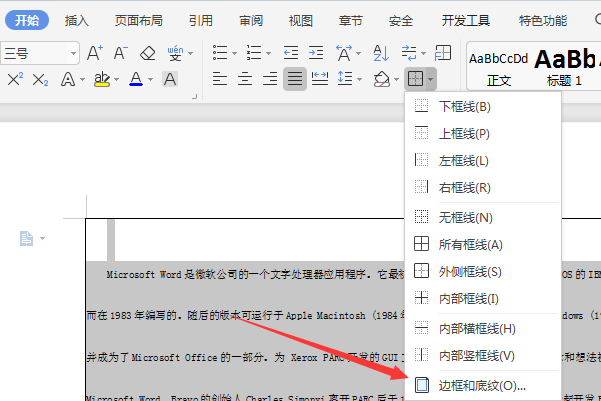Click the phonetic guide (wén) icon
The image size is (601, 401).
[175, 53]
